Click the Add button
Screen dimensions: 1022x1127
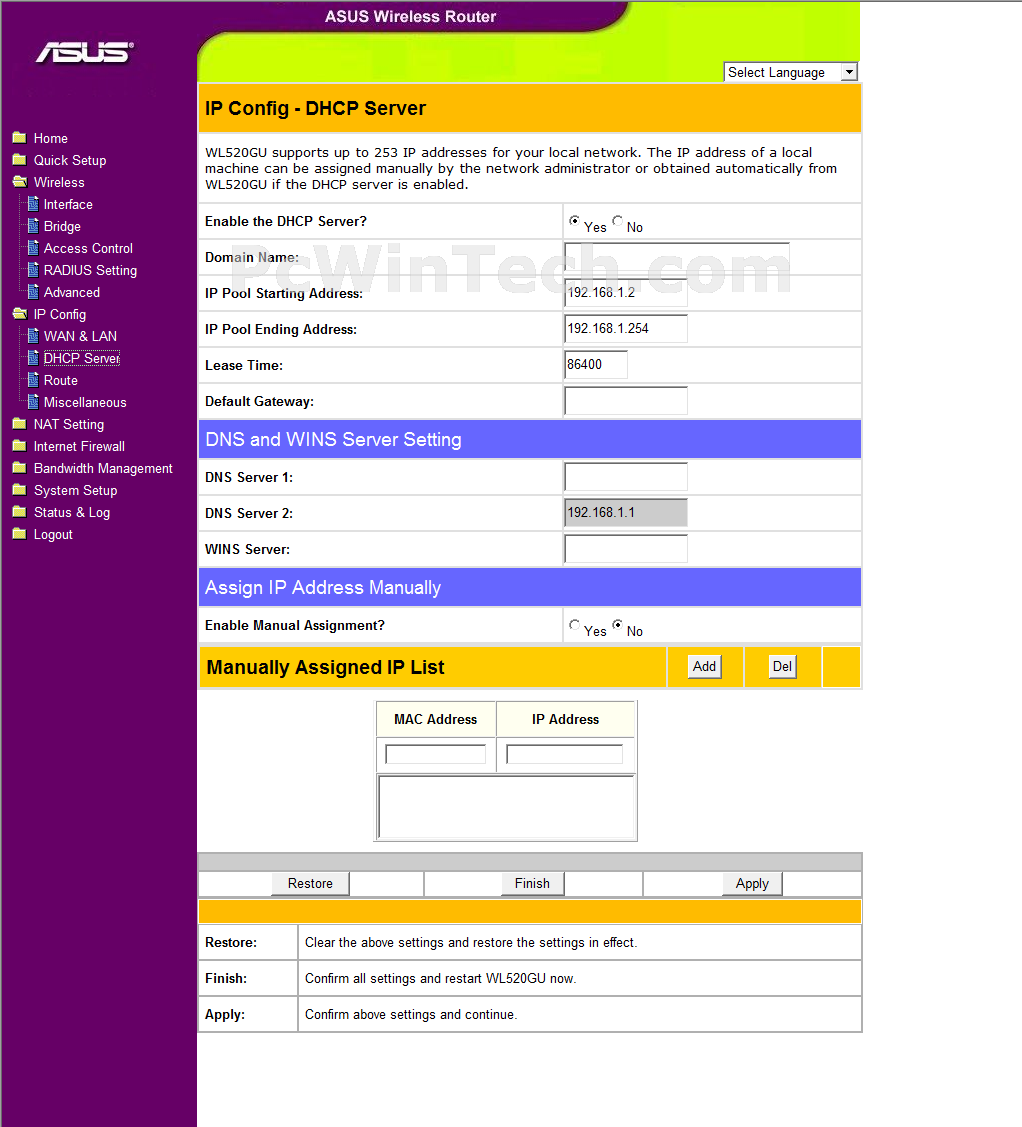pos(704,666)
